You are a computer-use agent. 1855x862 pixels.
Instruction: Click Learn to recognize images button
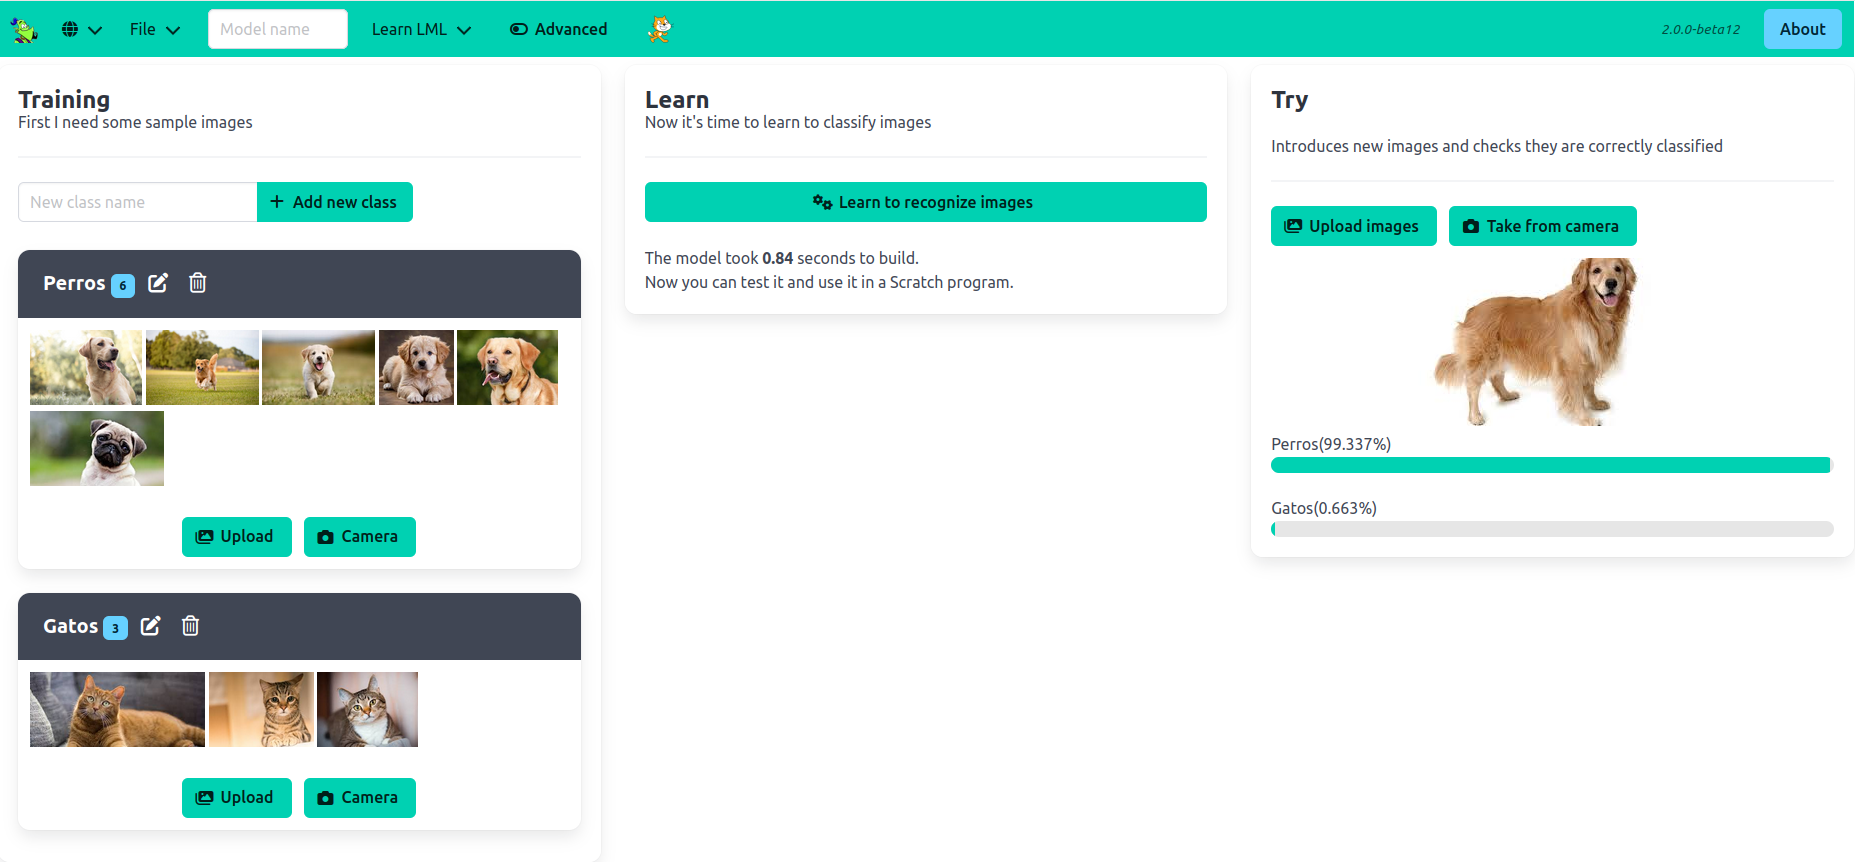coord(925,202)
